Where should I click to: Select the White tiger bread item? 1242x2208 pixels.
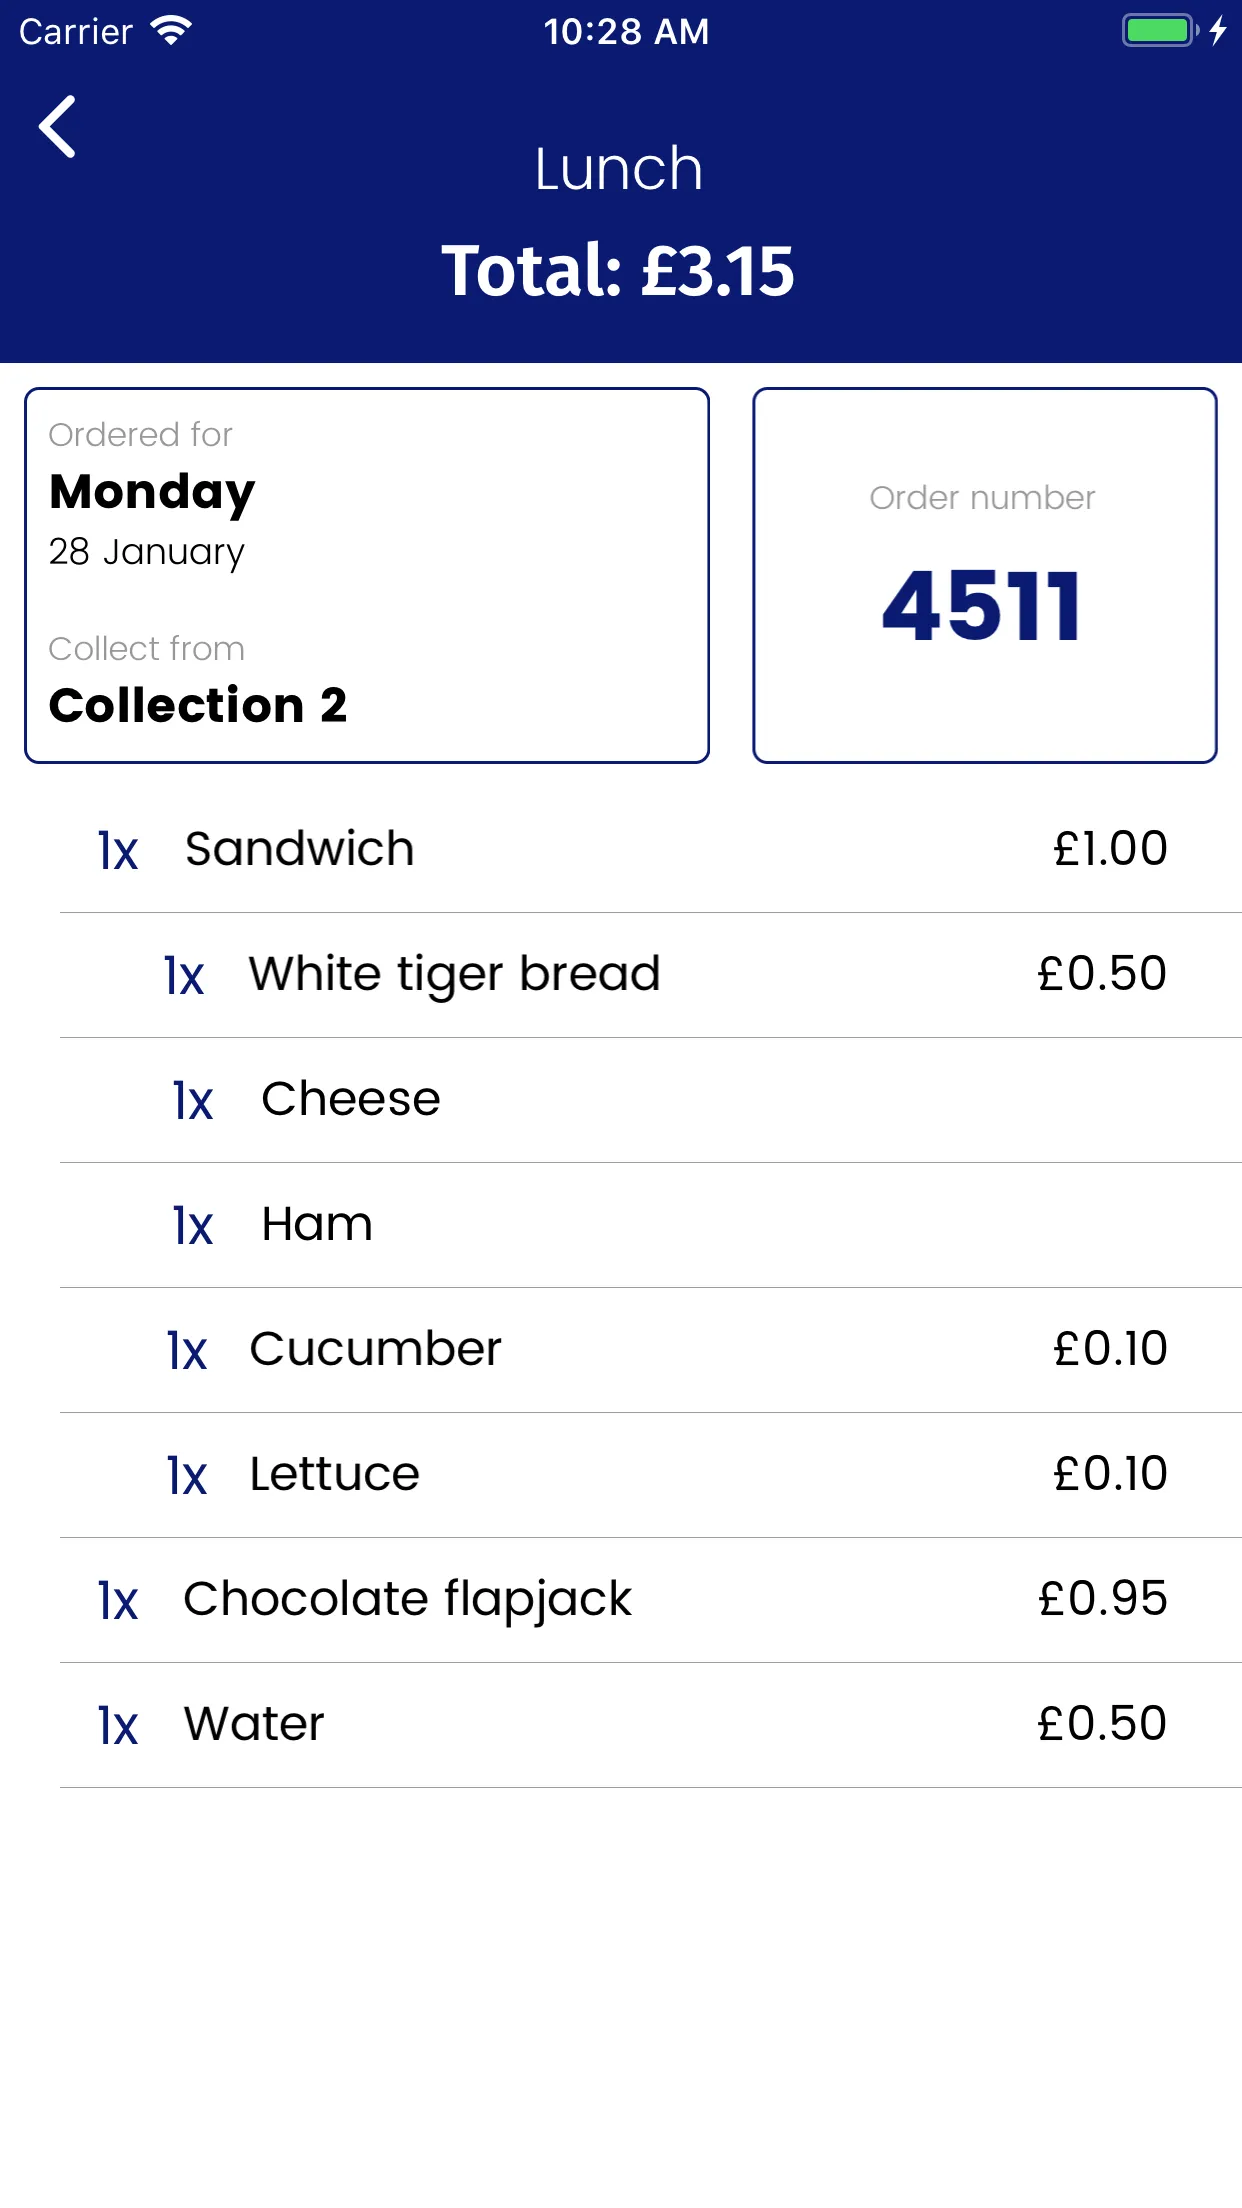(x=651, y=975)
